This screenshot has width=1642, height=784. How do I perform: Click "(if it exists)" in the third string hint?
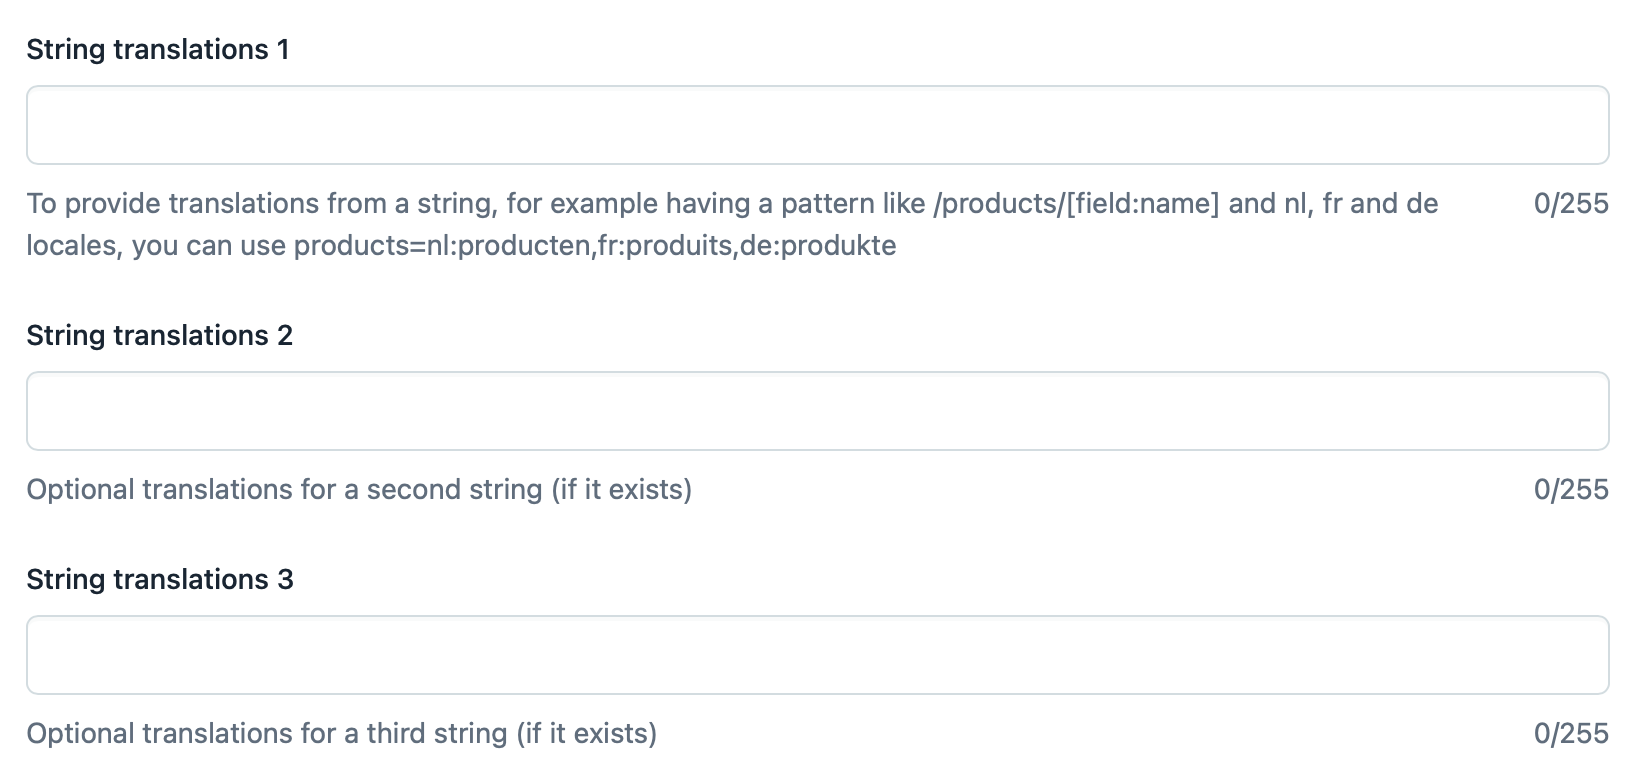coord(586,734)
